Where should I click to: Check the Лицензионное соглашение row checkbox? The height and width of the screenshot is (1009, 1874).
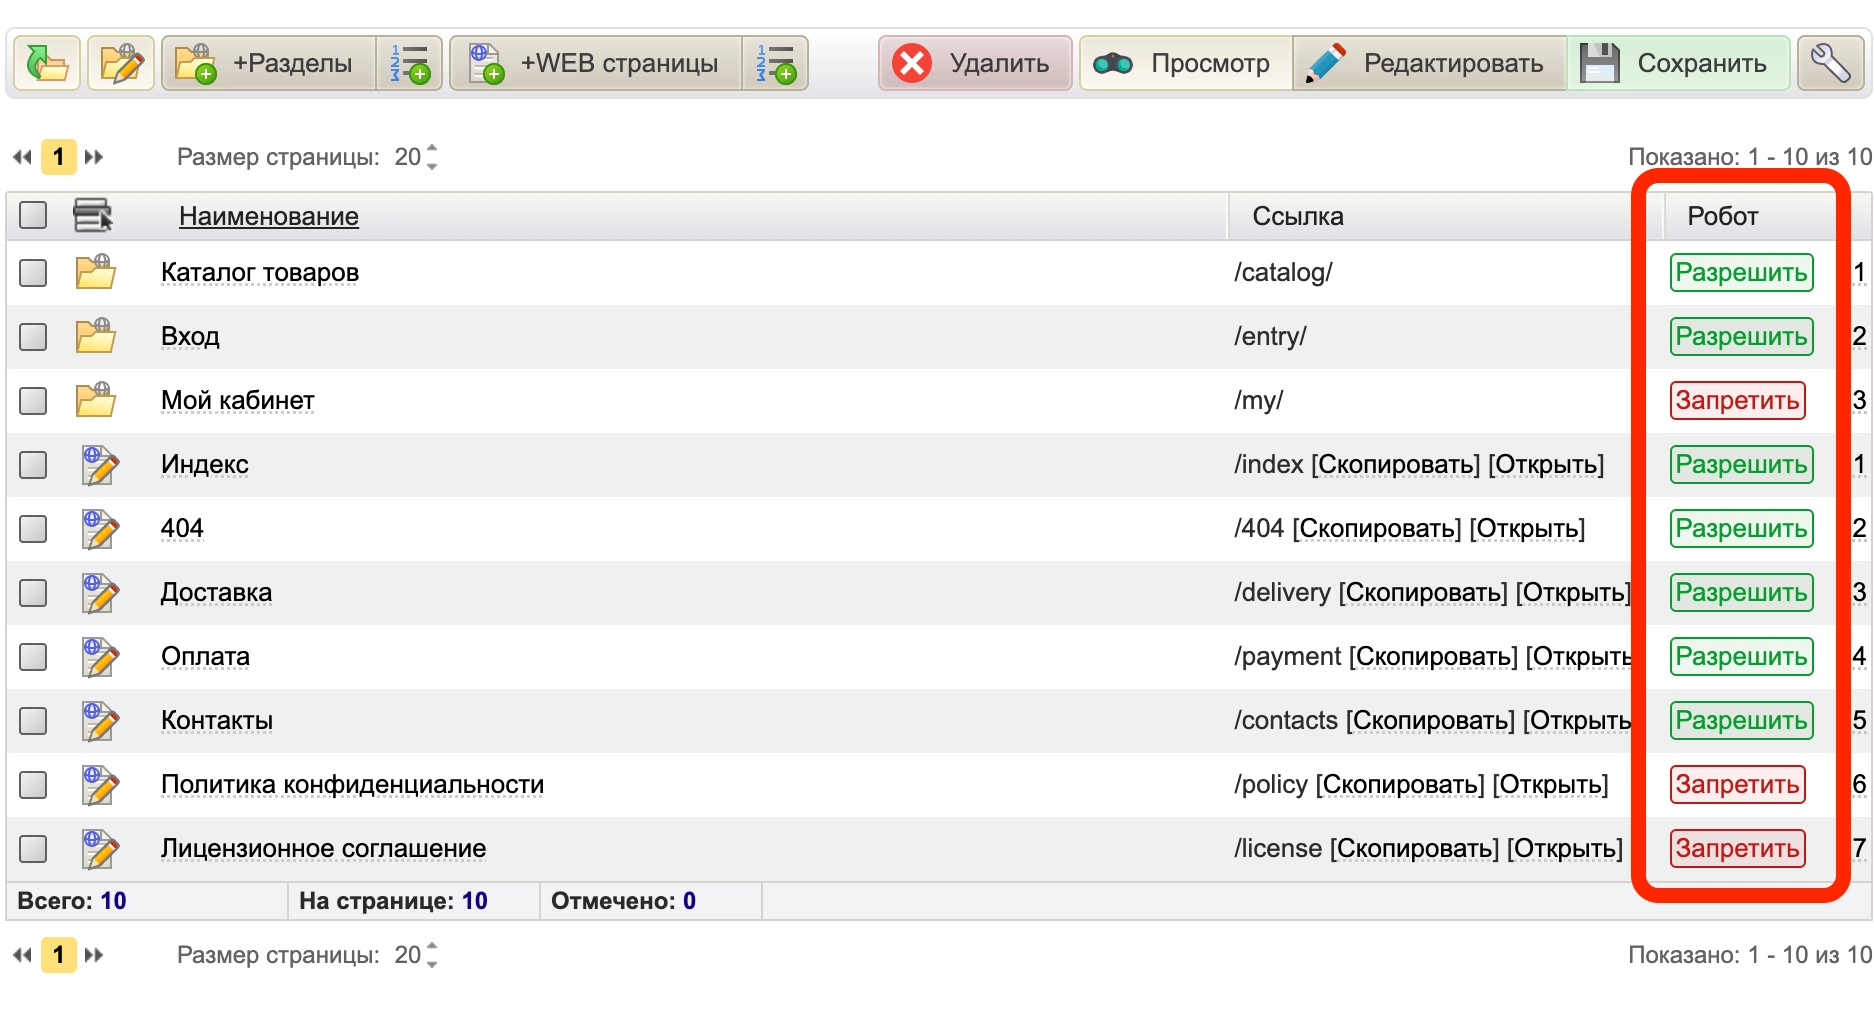[x=33, y=849]
